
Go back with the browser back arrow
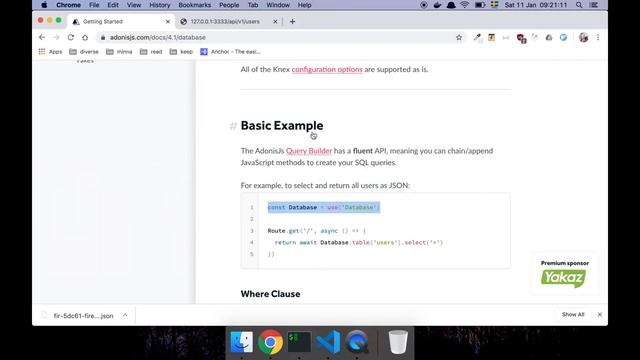[x=42, y=37]
